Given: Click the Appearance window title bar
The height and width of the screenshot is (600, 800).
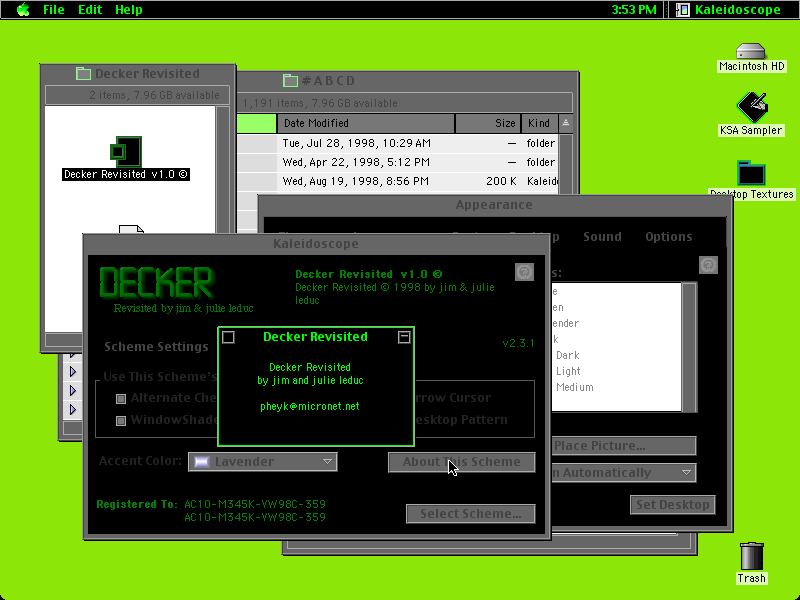Looking at the screenshot, I should [494, 205].
